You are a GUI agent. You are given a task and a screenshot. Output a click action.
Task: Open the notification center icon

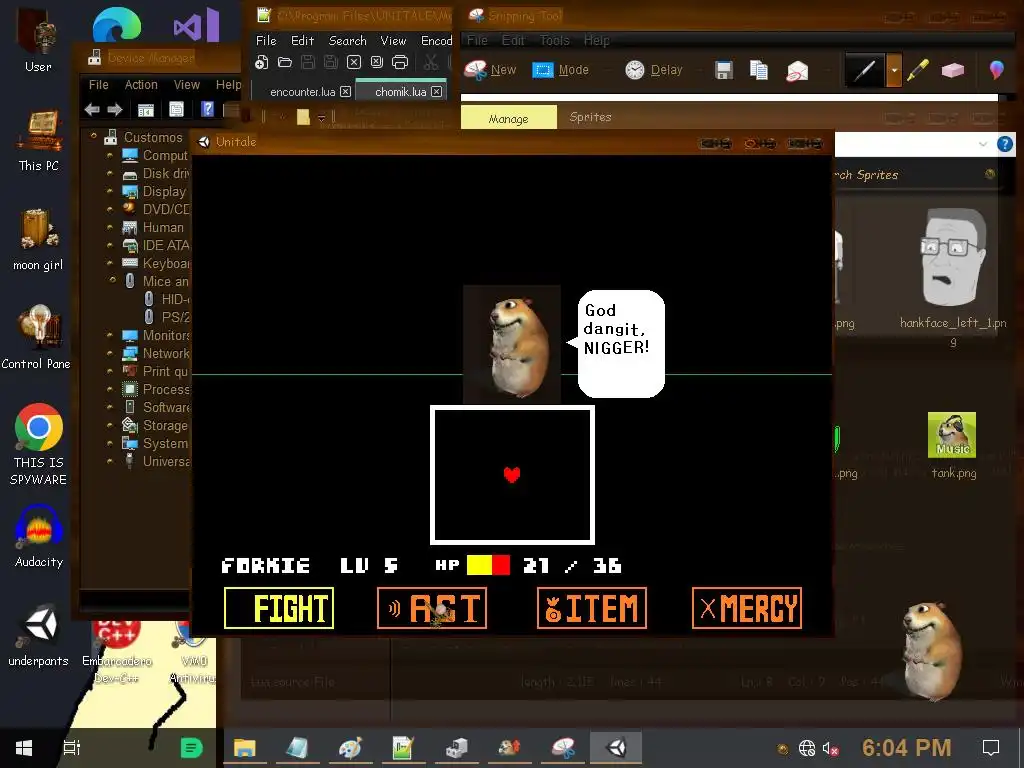tap(991, 748)
